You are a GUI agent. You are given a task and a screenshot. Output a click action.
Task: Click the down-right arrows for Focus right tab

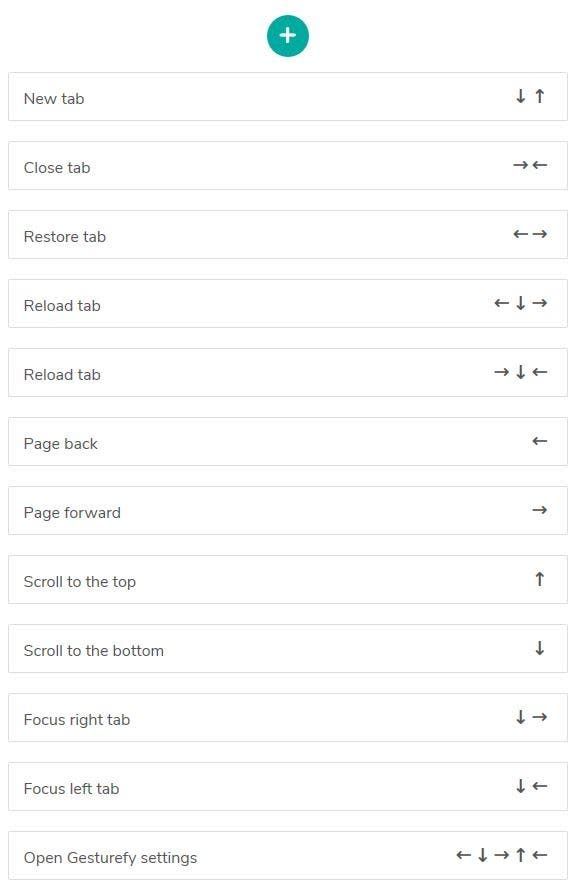point(531,717)
